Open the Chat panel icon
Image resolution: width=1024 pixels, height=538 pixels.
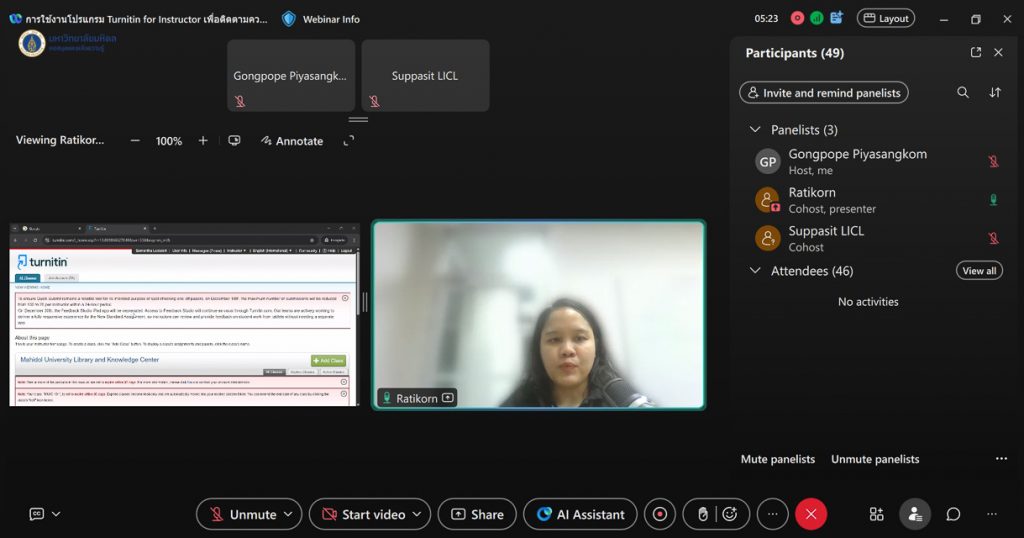click(x=953, y=514)
